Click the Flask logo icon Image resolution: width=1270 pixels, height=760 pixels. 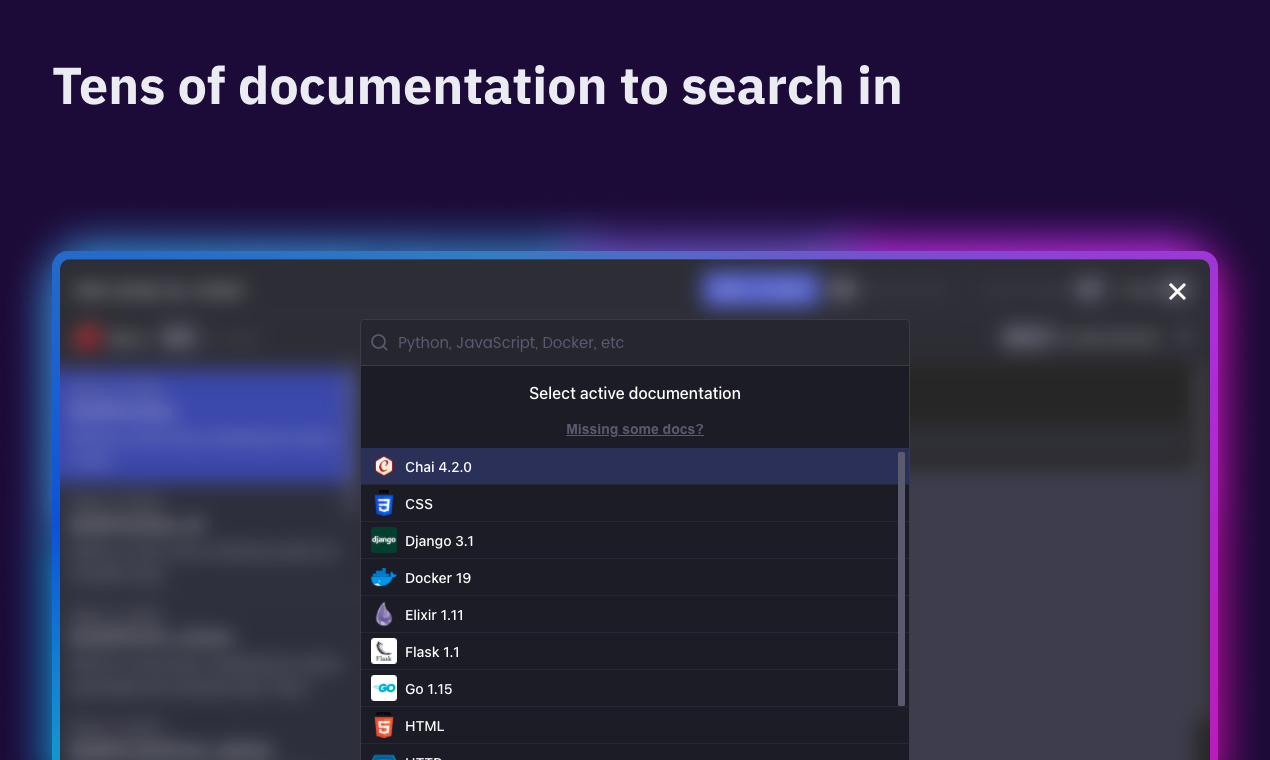(x=384, y=651)
